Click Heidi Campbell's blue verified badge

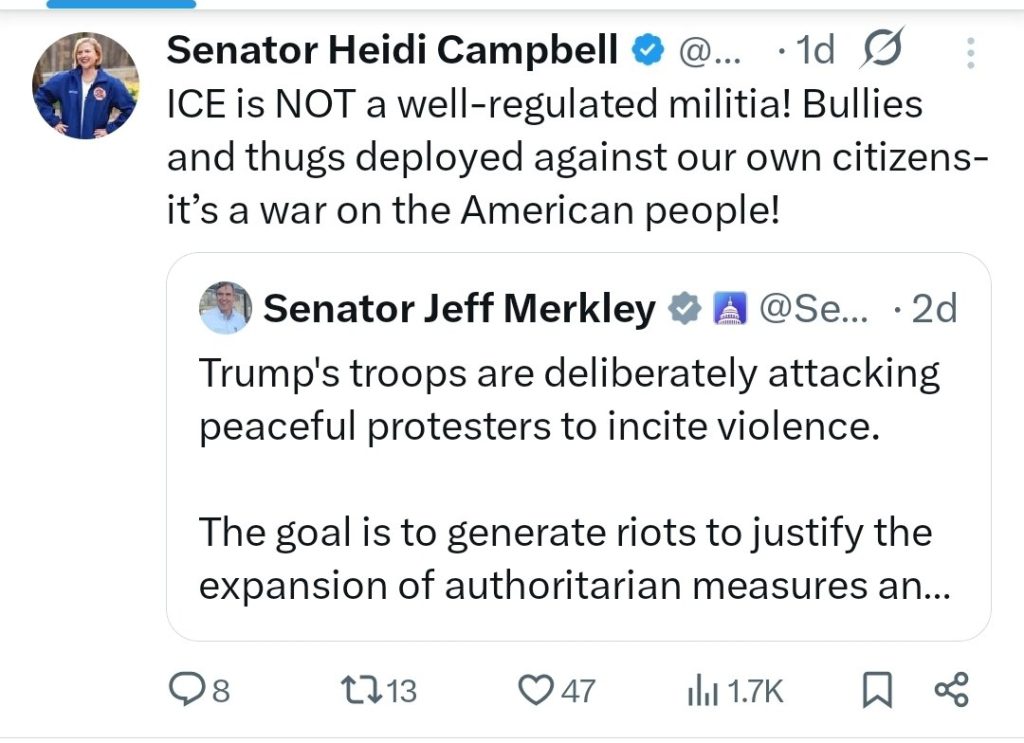(647, 50)
